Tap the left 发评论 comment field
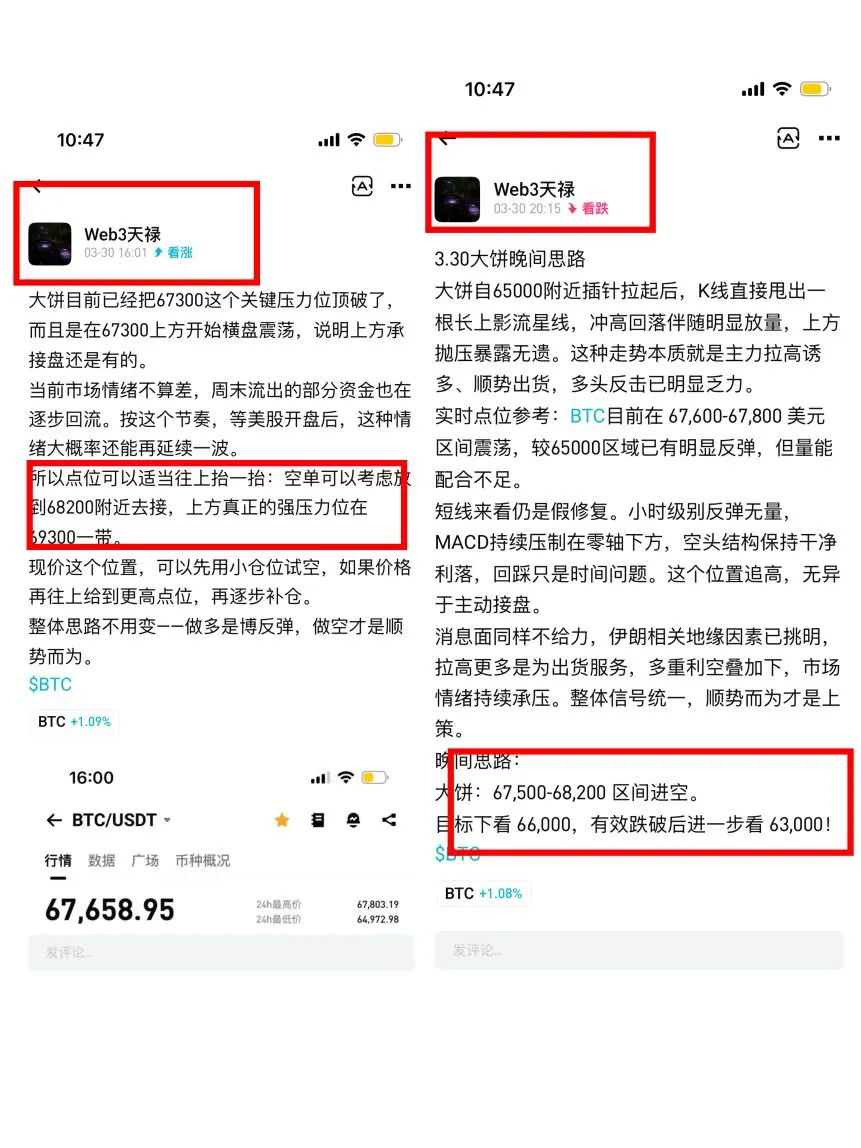Image resolution: width=861 pixels, height=1148 pixels. (x=221, y=952)
